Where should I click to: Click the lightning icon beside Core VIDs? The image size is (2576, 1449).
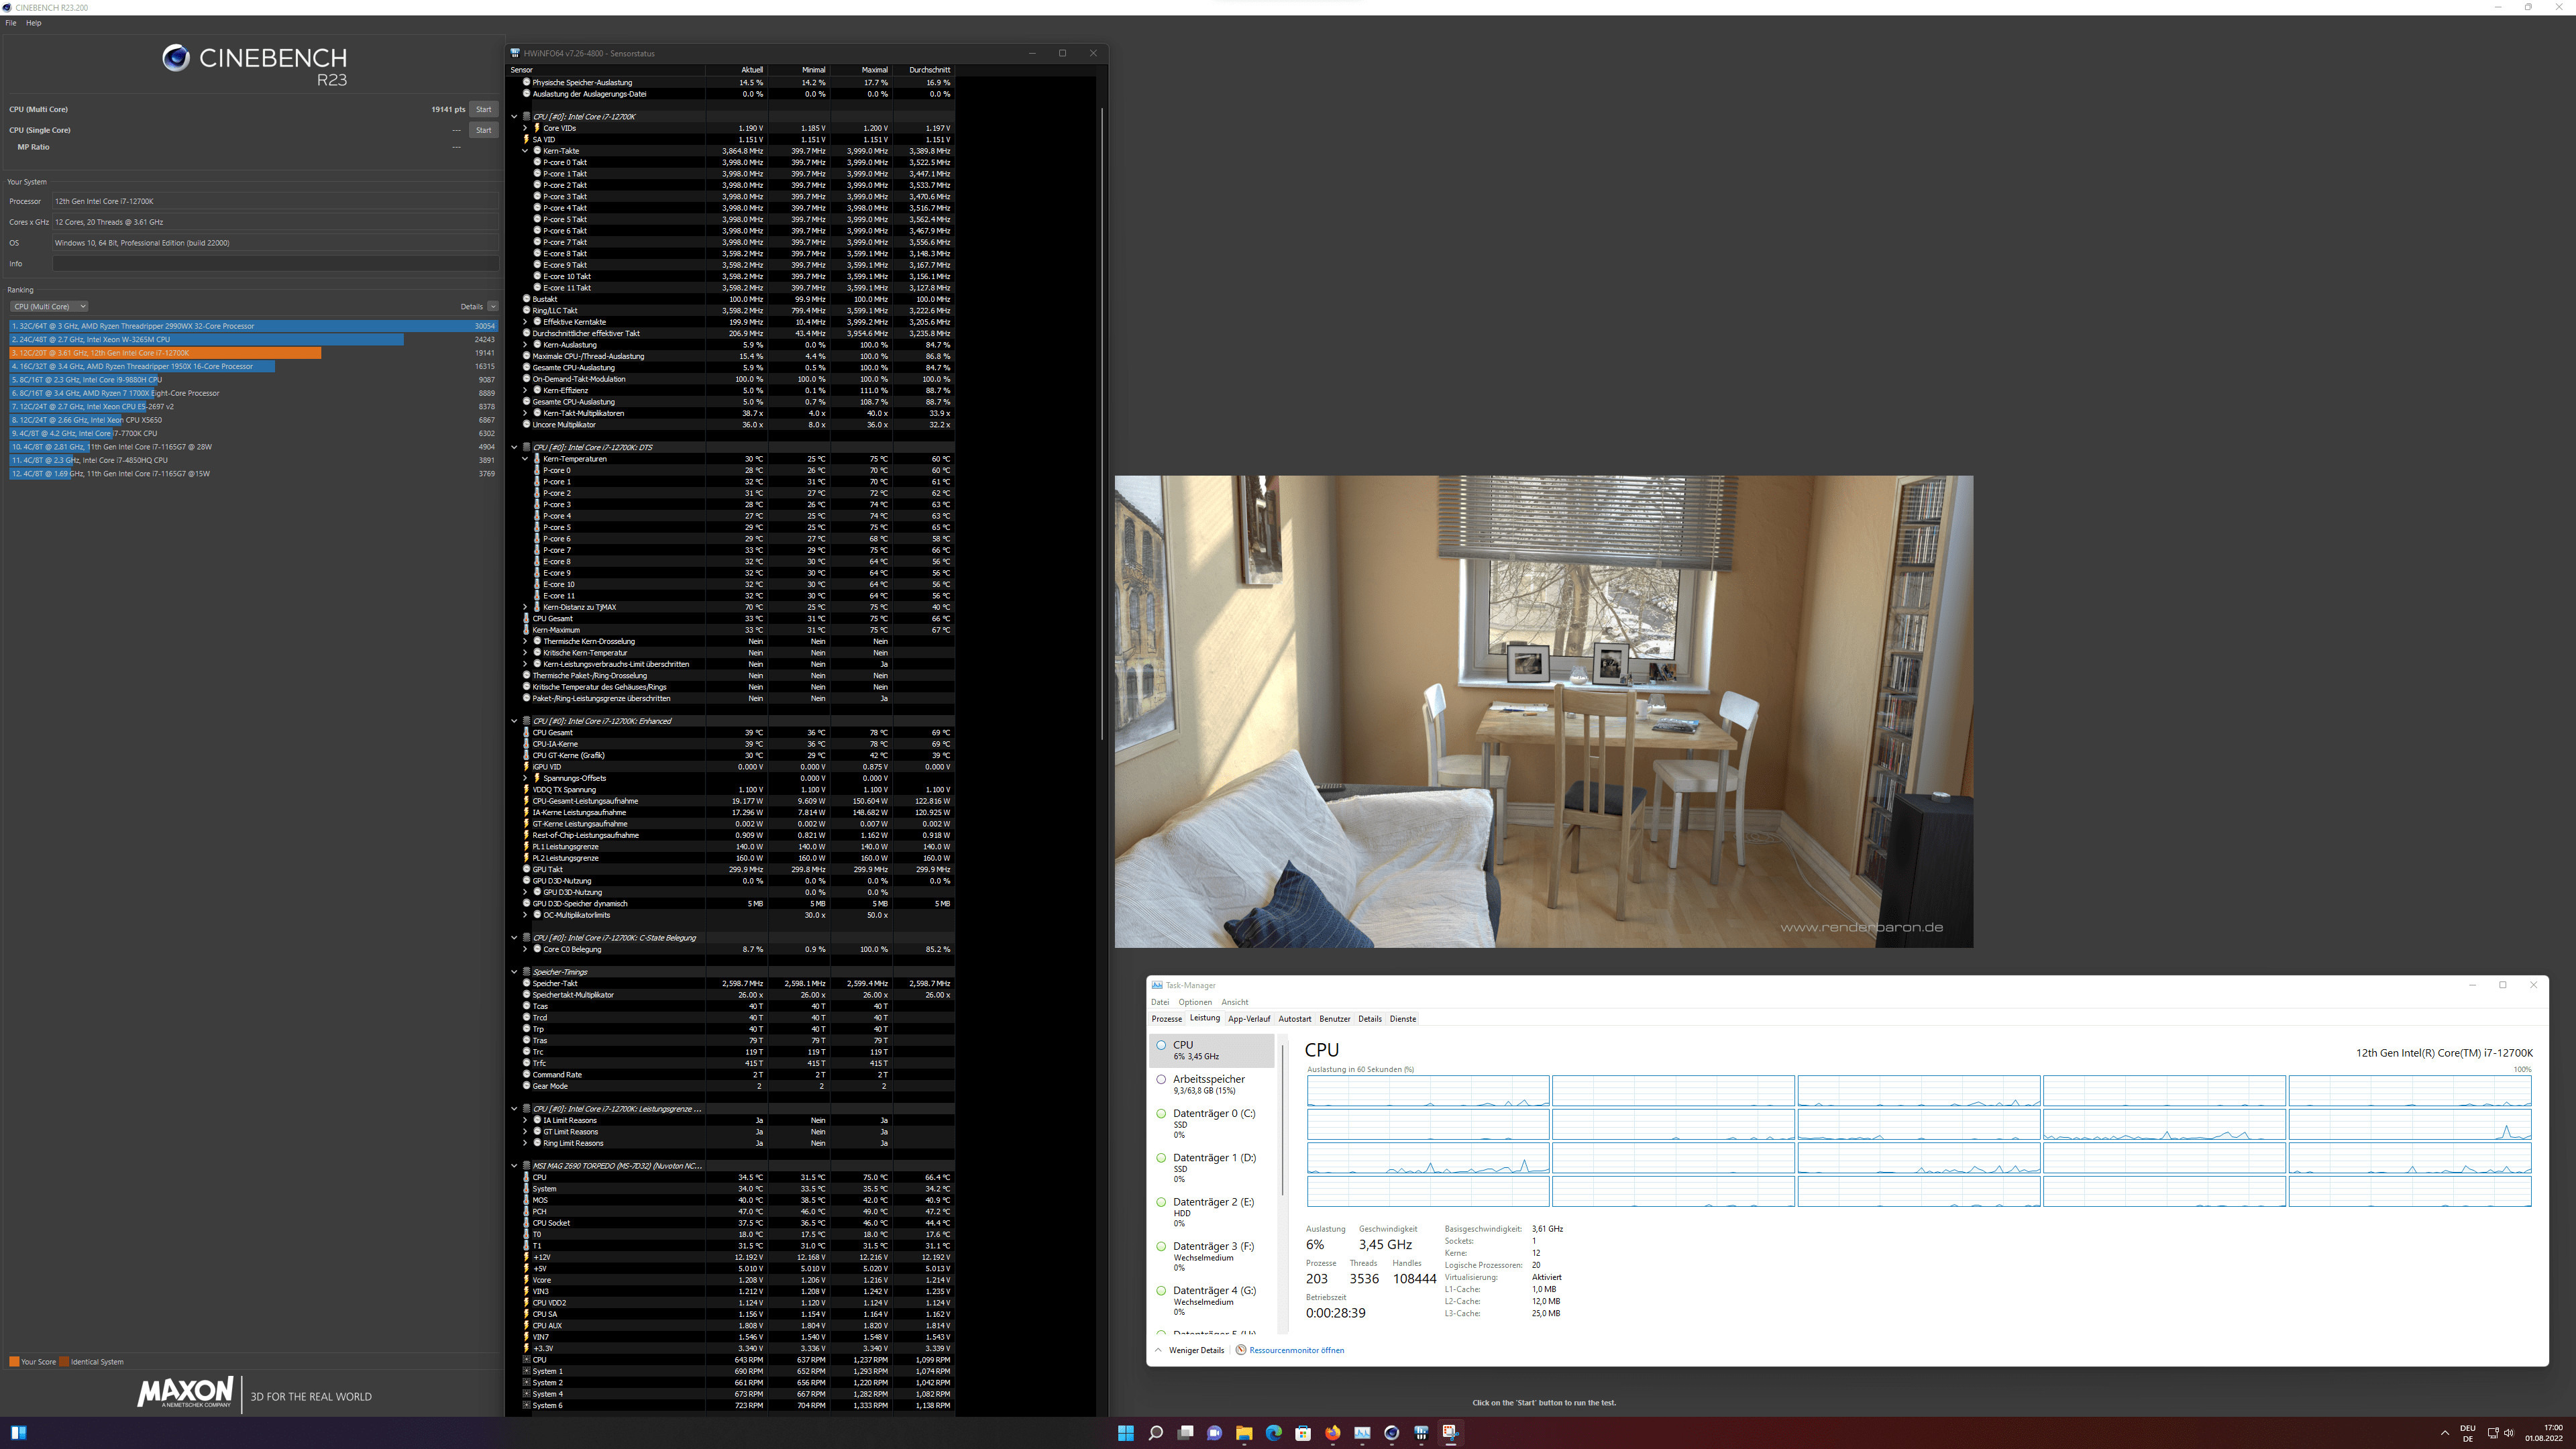(x=537, y=128)
